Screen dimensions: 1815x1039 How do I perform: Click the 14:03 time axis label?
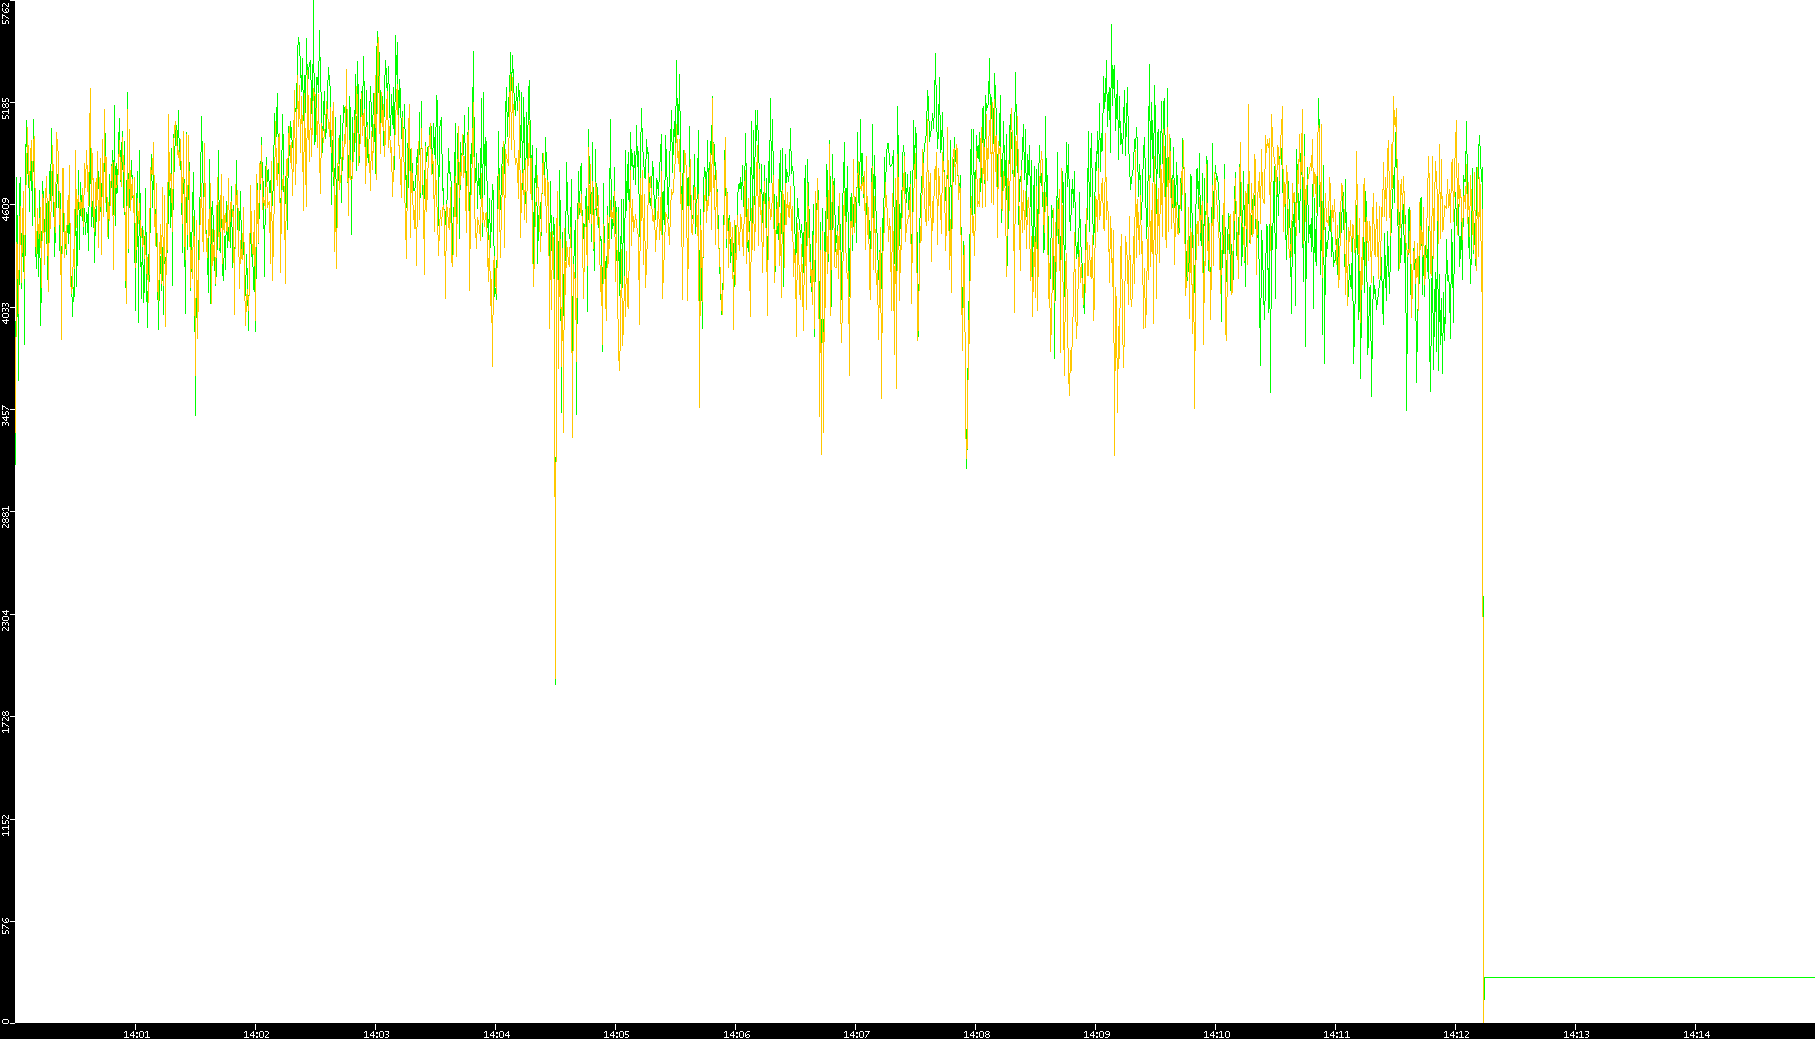pos(376,1034)
